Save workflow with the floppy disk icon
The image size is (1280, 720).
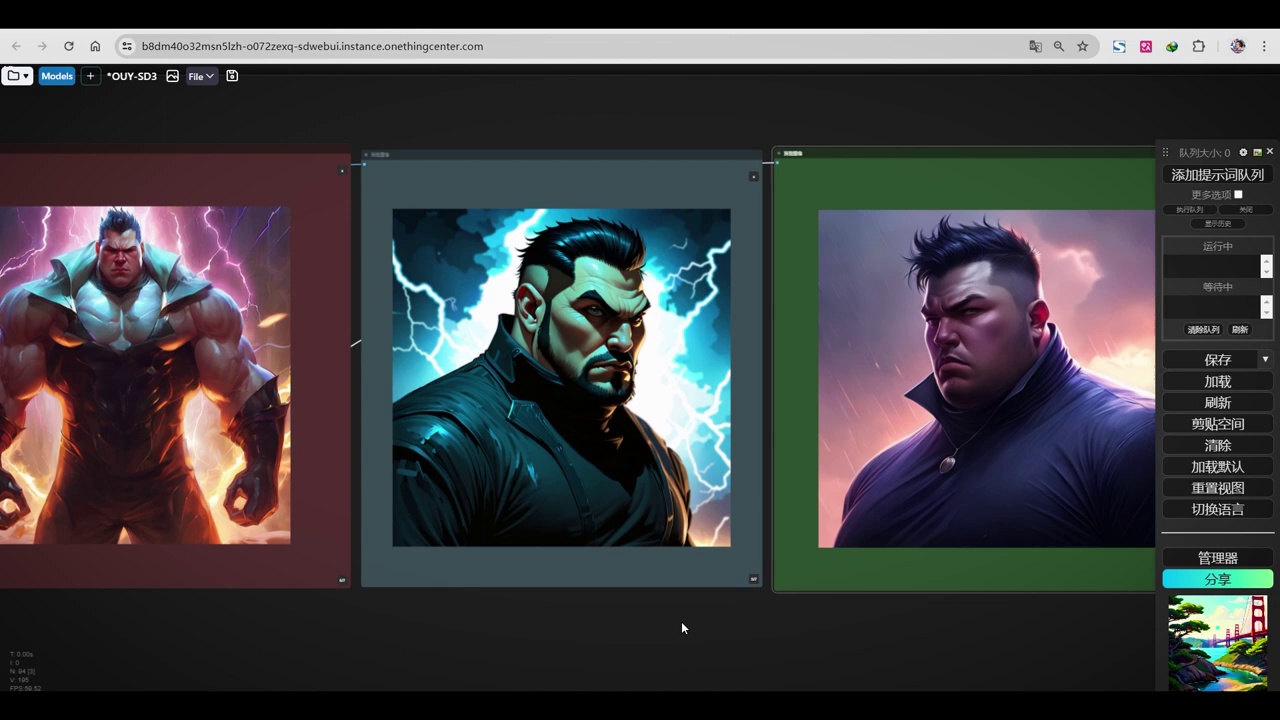pos(232,76)
